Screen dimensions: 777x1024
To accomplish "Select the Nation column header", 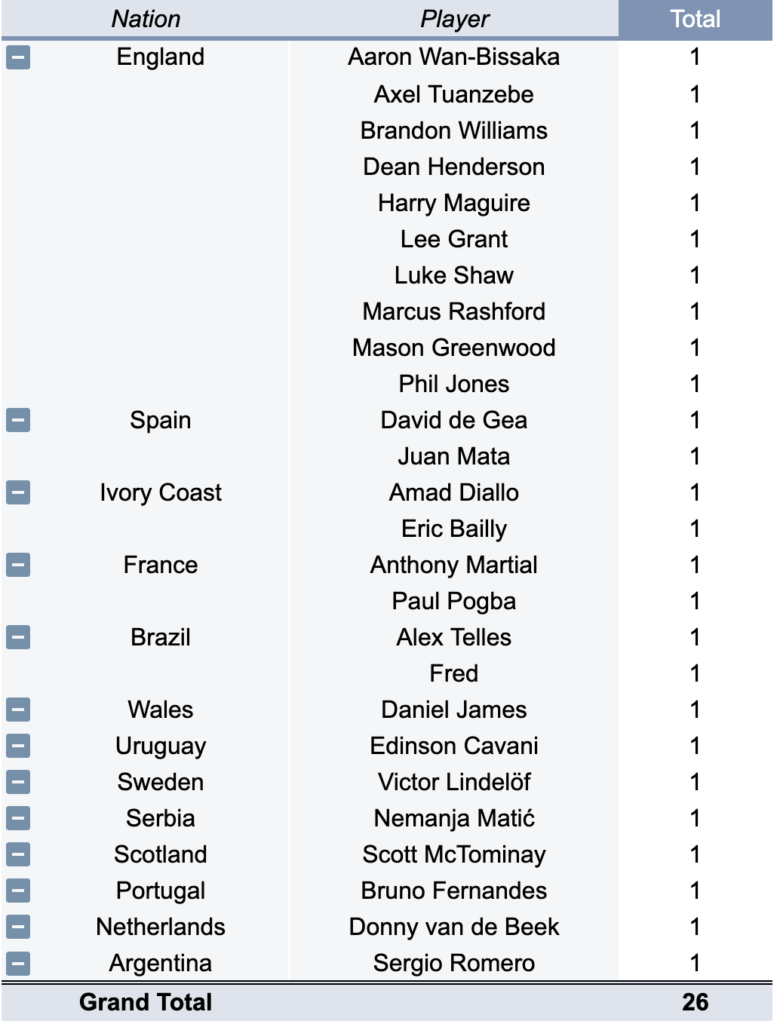I will [146, 19].
